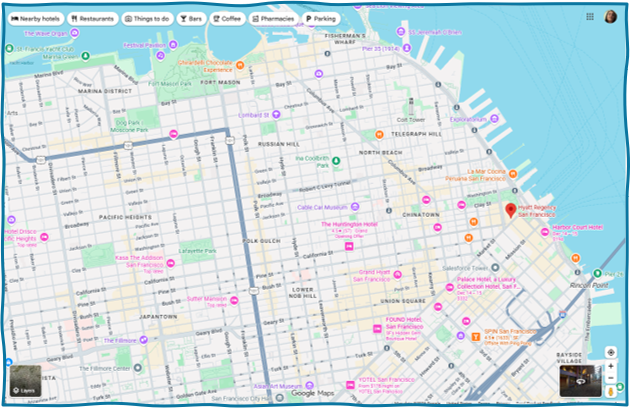Viewport: 631px width, 408px height.
Task: Select the Exploratorium marker
Action: click(494, 119)
